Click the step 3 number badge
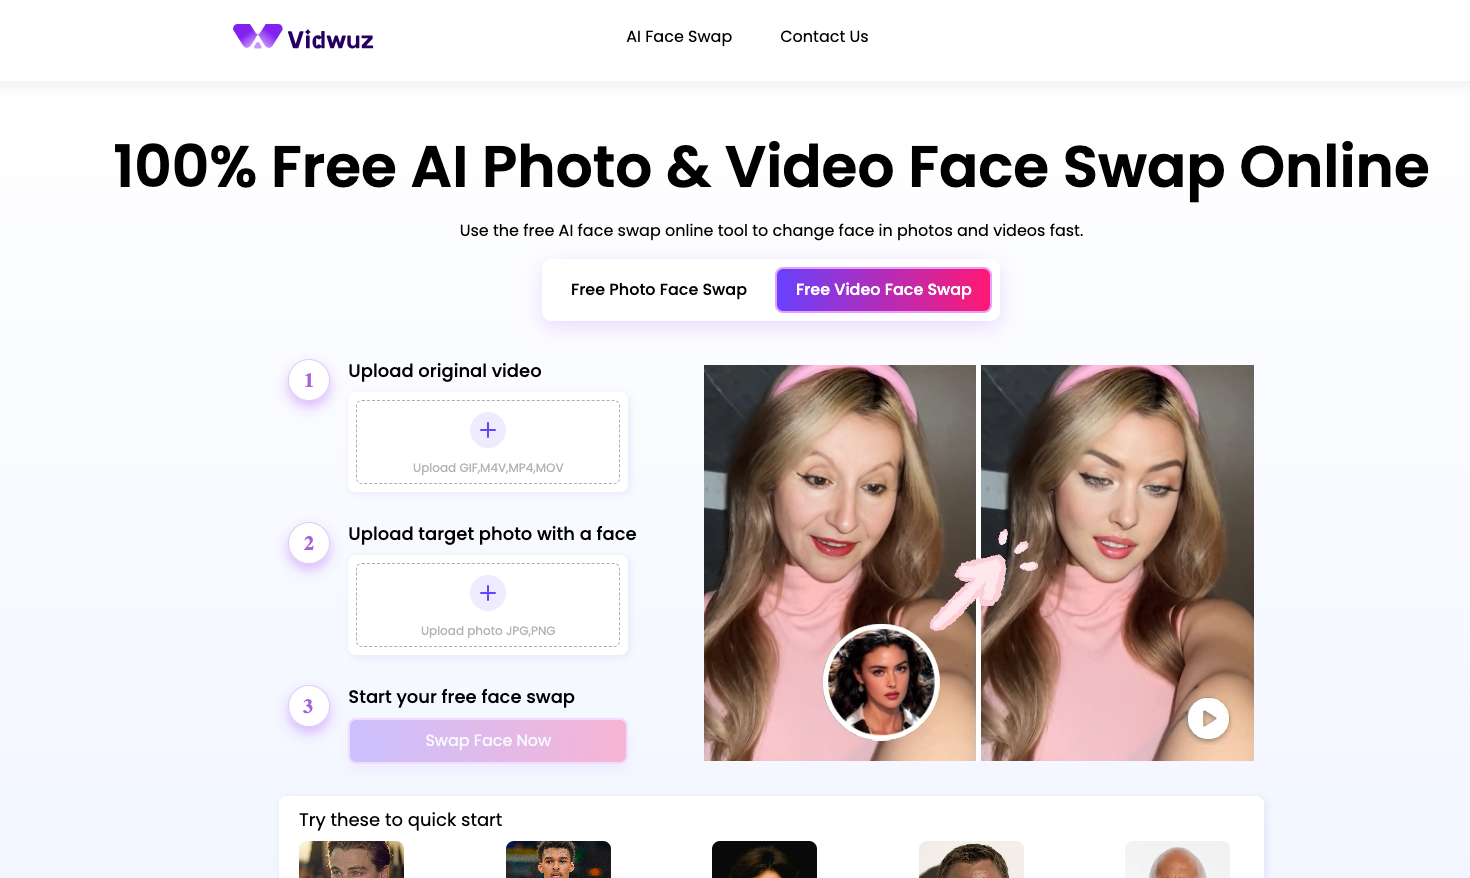 coord(309,706)
